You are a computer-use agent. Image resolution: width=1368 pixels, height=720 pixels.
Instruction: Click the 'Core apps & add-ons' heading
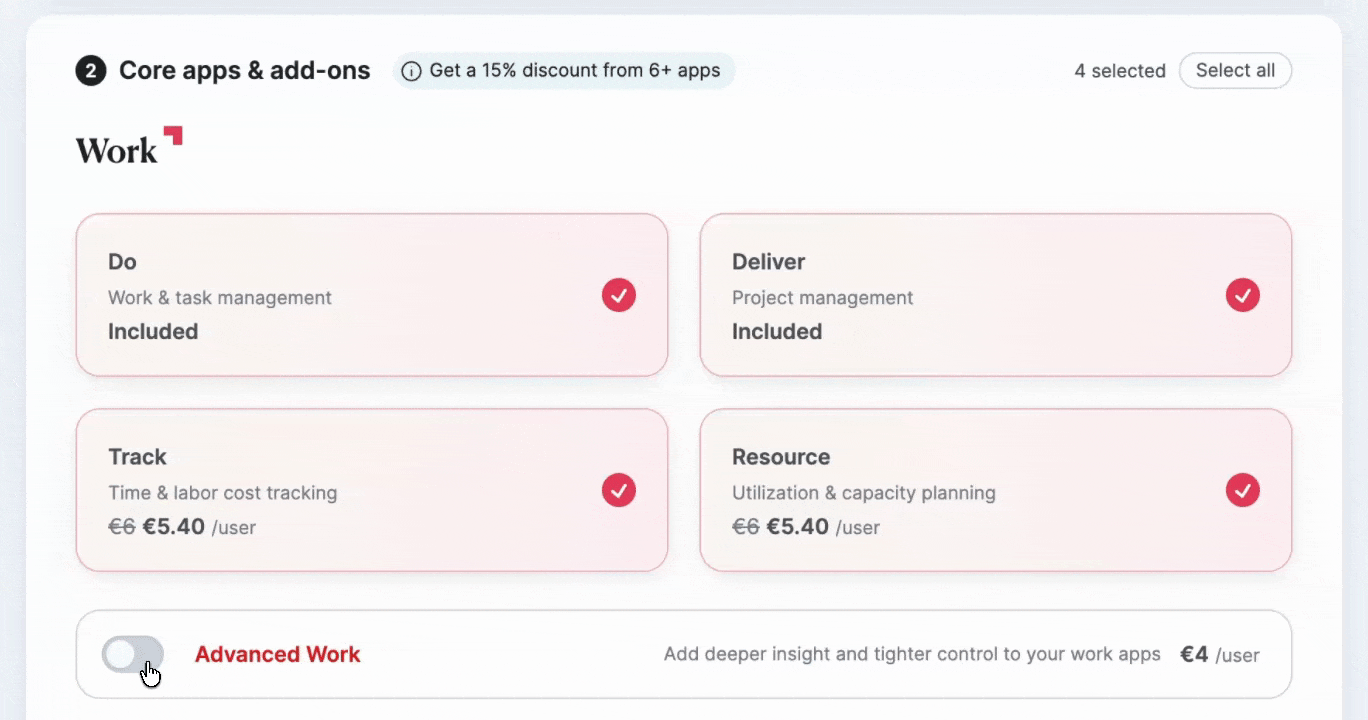coord(245,71)
